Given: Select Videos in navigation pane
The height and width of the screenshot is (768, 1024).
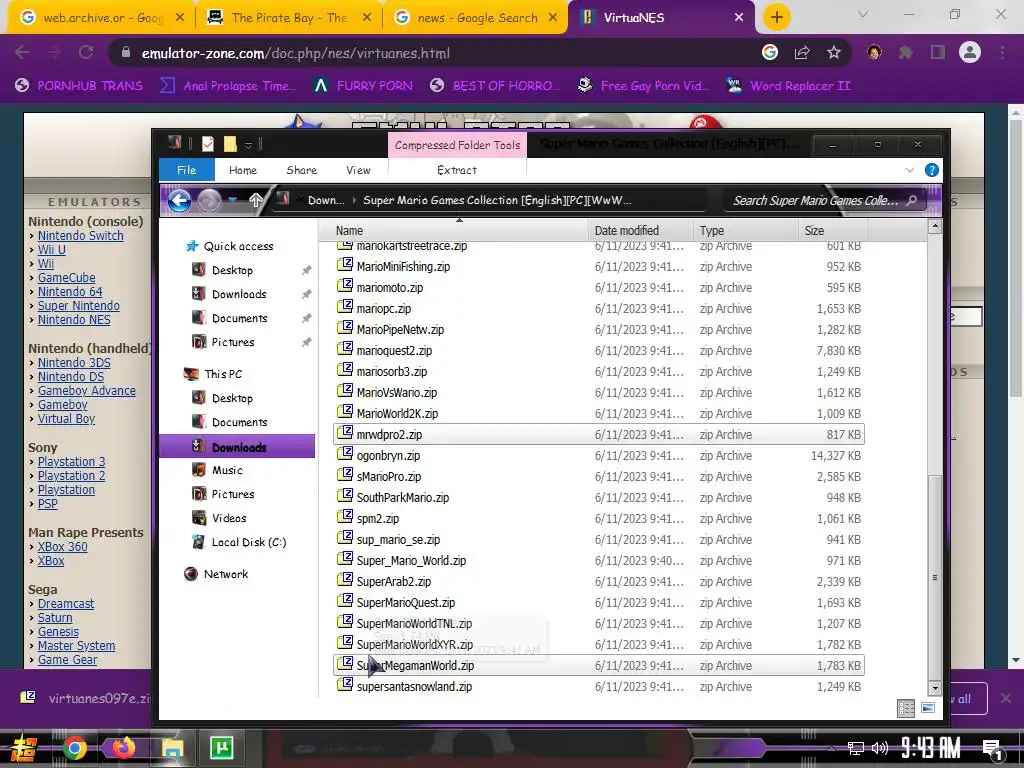Looking at the screenshot, I should (x=229, y=518).
